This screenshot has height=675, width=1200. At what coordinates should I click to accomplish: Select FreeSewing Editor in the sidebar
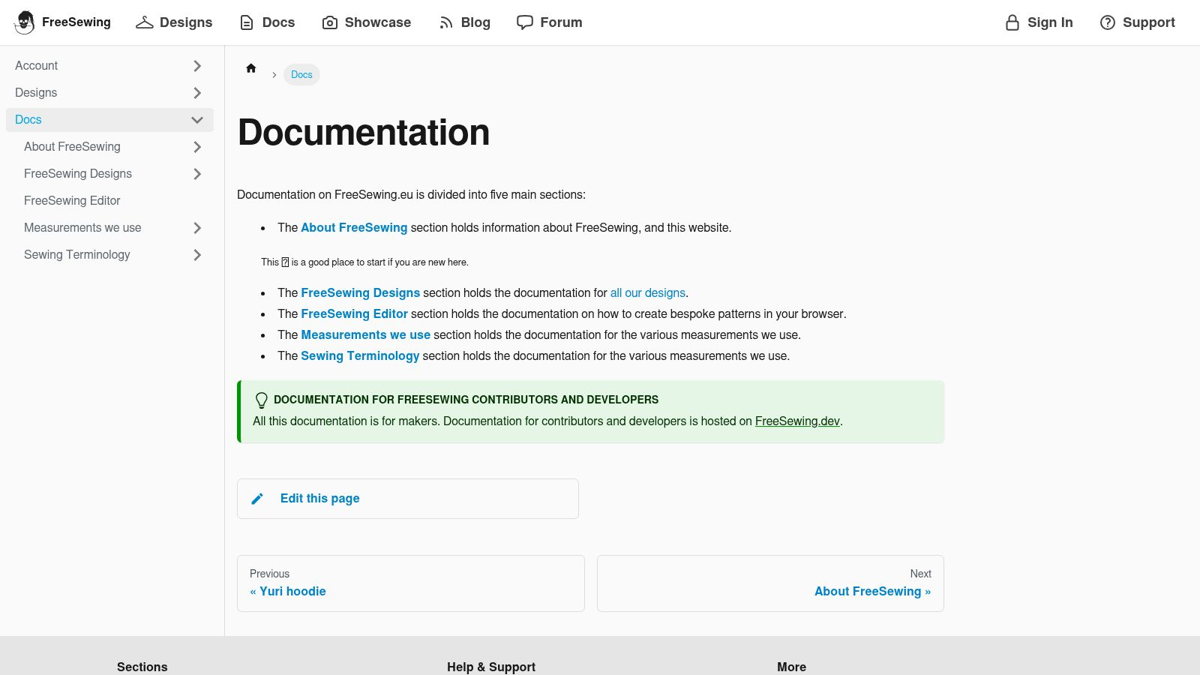[x=72, y=200]
